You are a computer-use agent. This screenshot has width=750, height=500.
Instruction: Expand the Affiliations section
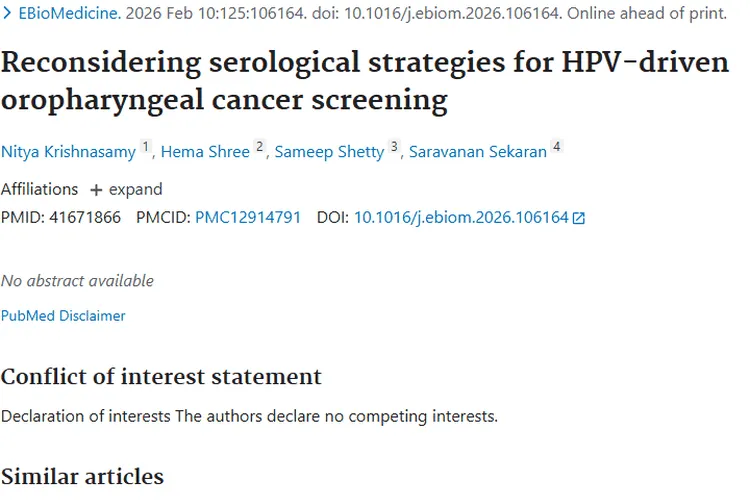pyautogui.click(x=125, y=189)
